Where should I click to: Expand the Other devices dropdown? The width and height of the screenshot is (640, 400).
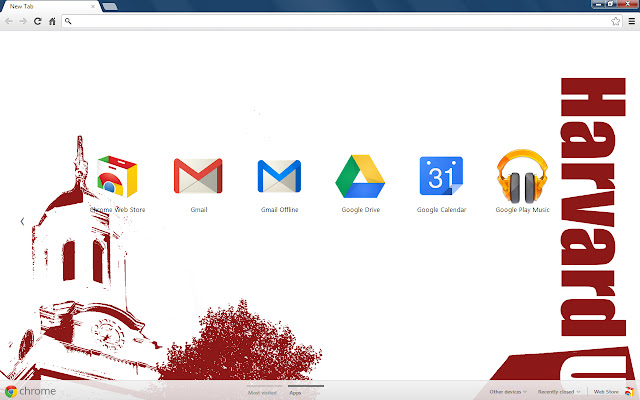508,392
